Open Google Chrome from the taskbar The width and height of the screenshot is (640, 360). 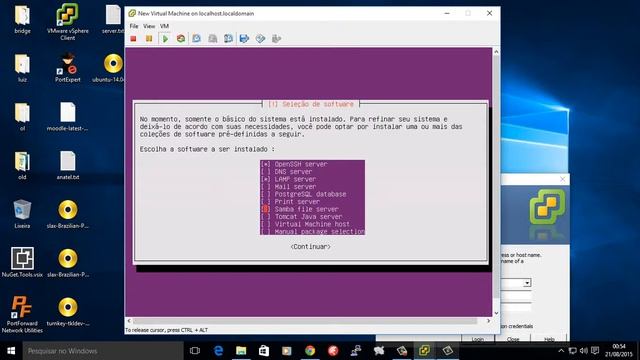coord(310,351)
